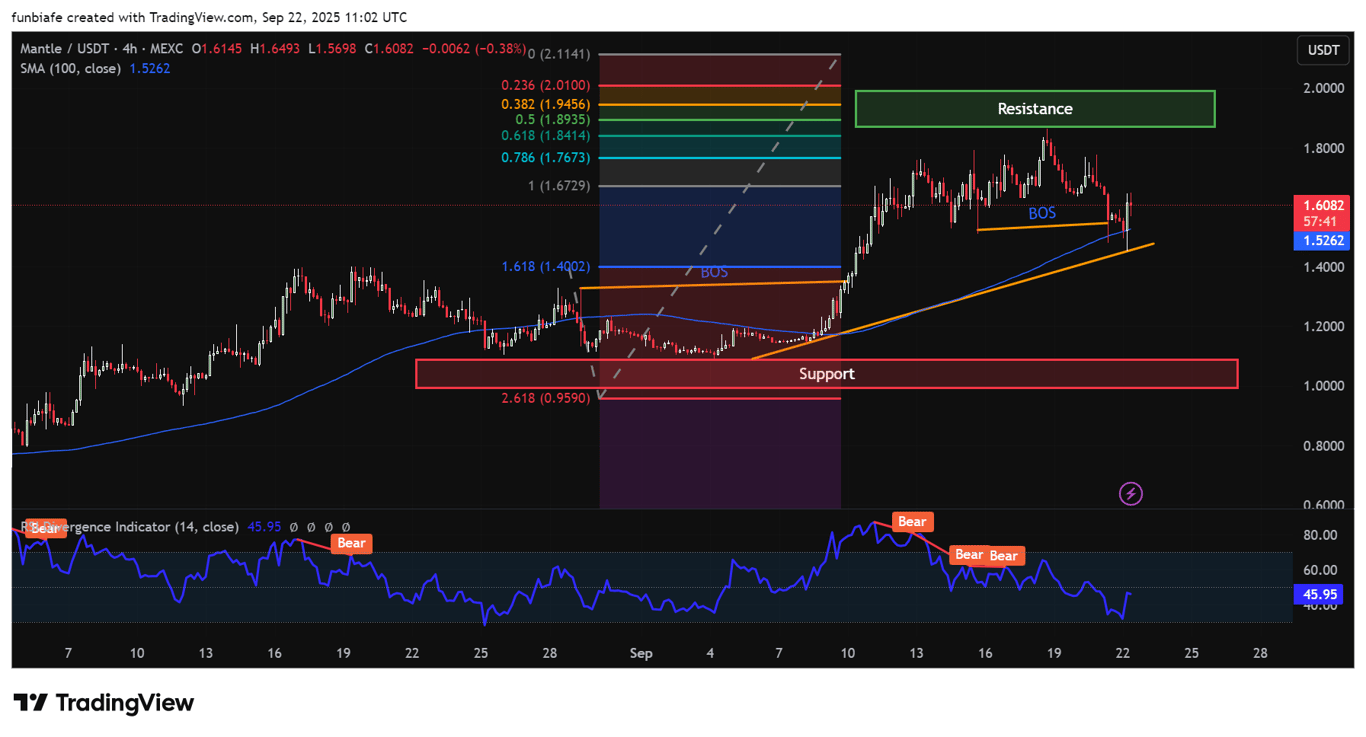This screenshot has height=737, width=1366.
Task: Click the TradingView logo
Action: coord(100,703)
